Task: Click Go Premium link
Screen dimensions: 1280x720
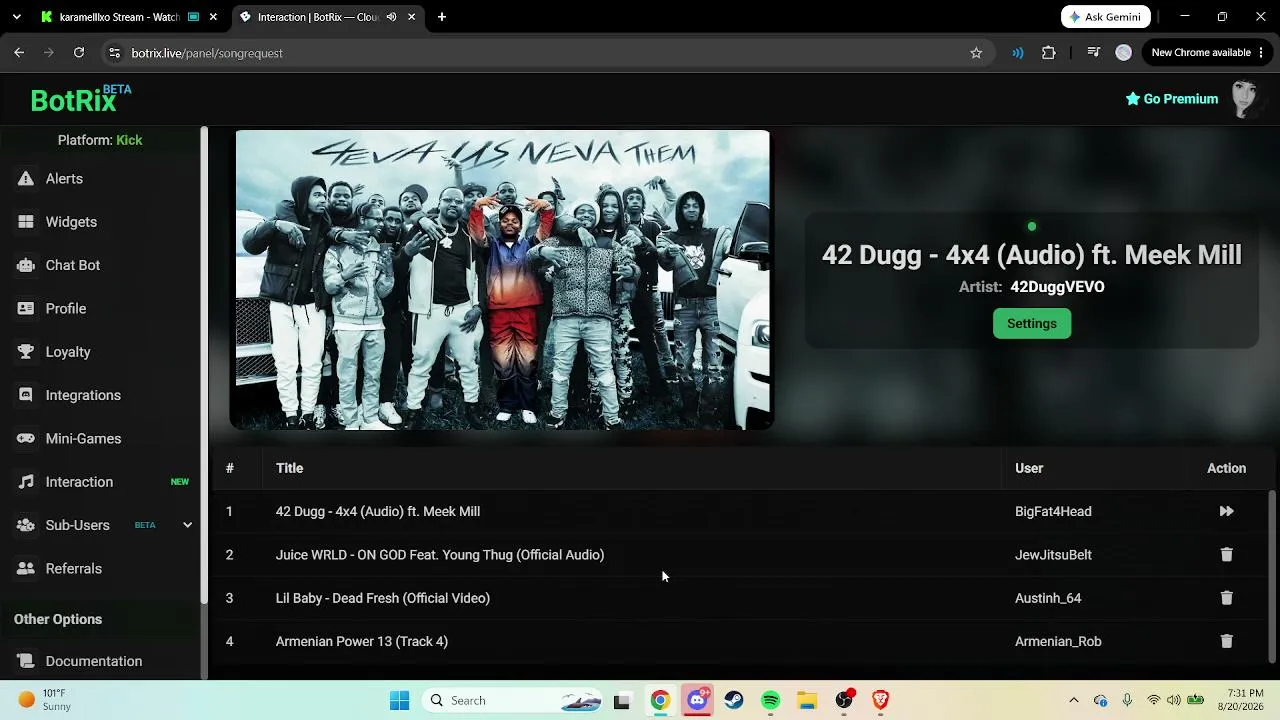Action: [1172, 99]
